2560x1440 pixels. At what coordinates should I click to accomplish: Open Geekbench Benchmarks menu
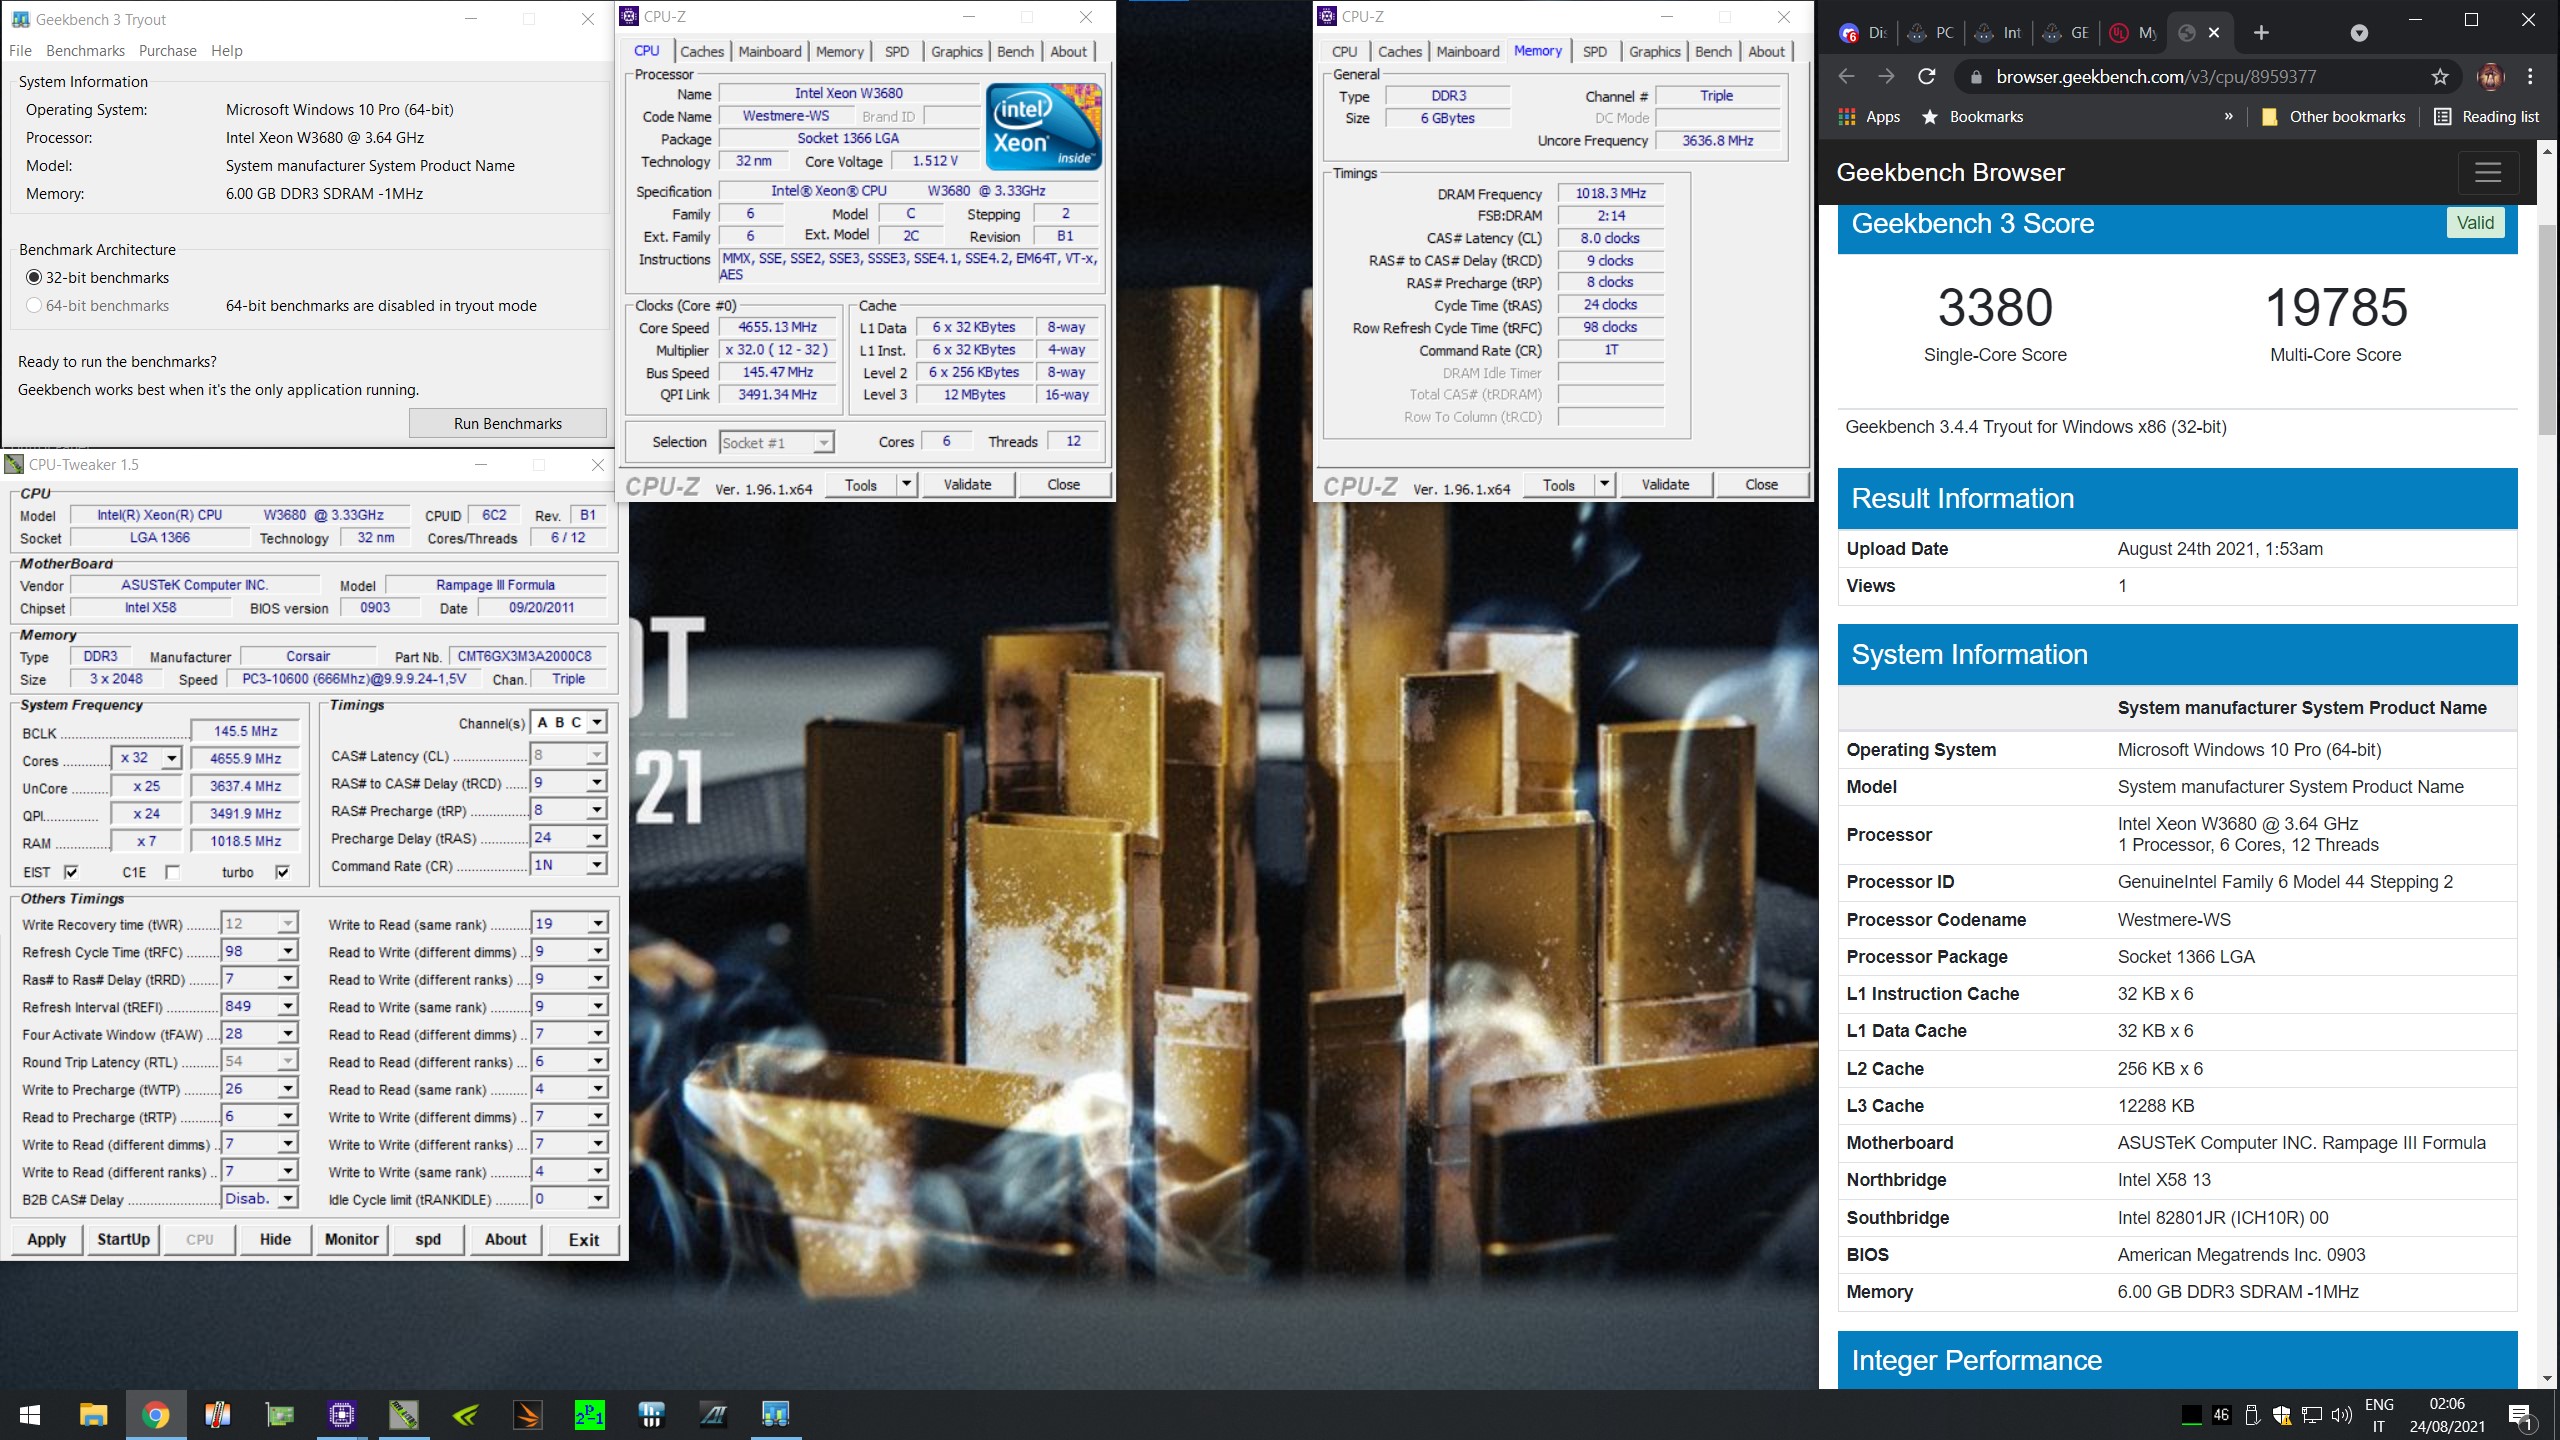point(85,51)
